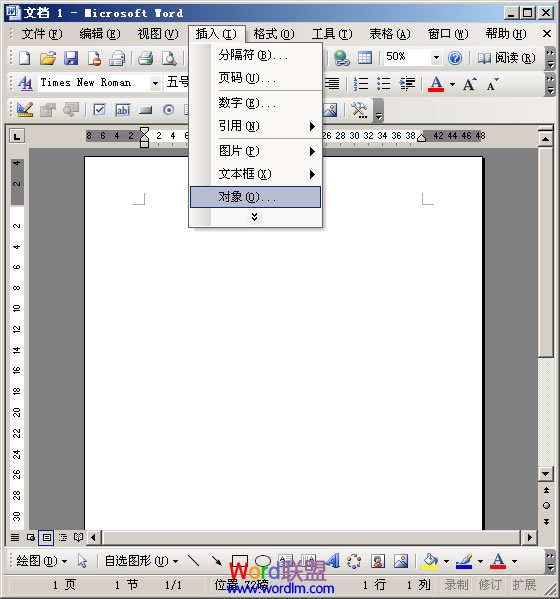560x599 pixels.
Task: Click the More Controls hammer icon
Action: 359,110
